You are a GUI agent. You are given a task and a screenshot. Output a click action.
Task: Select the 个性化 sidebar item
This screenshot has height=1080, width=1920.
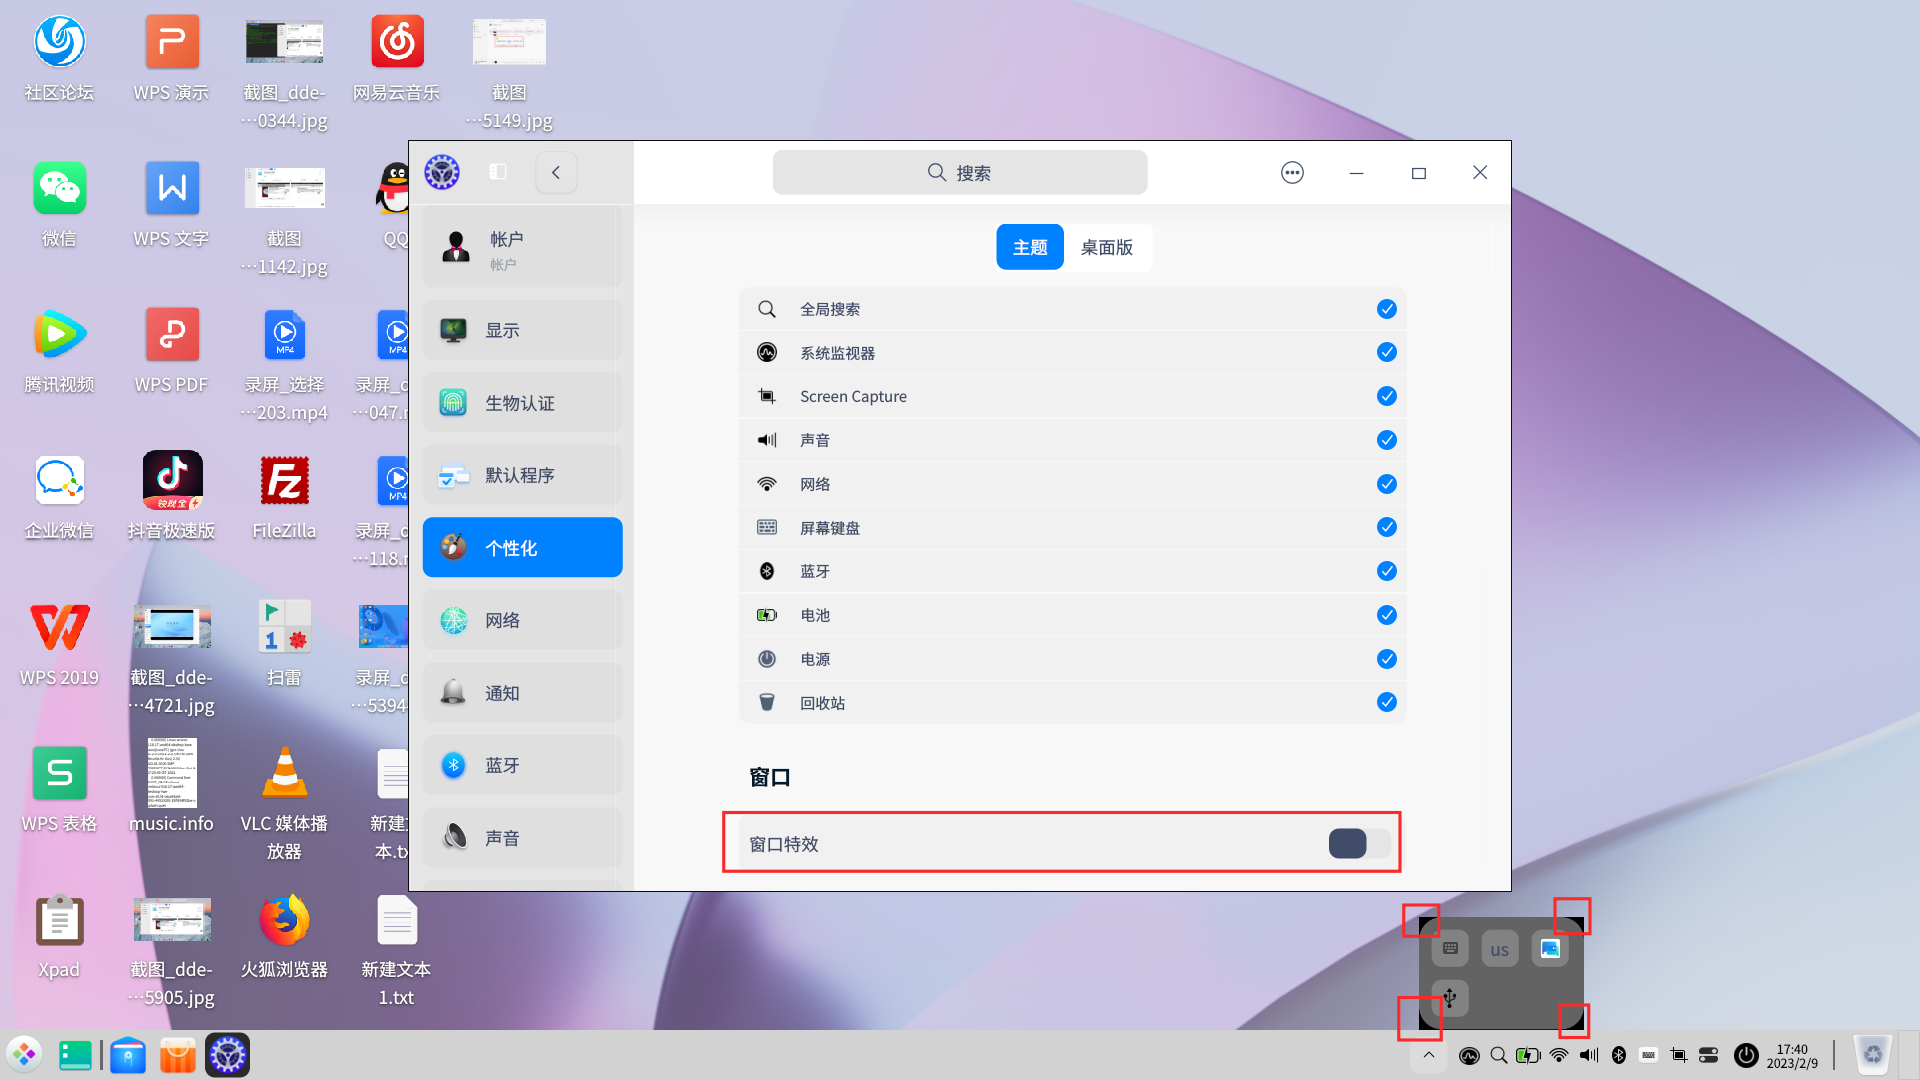click(522, 547)
